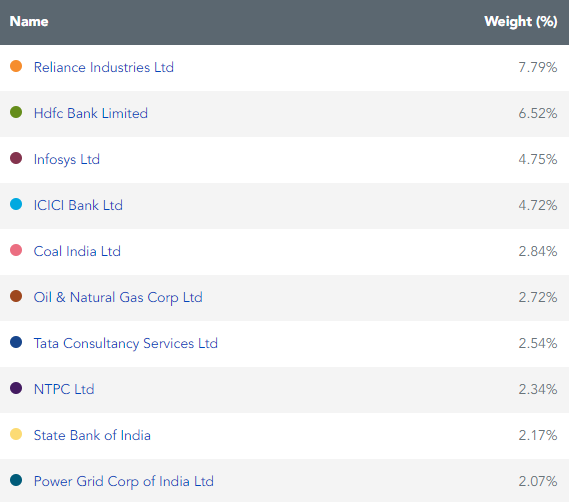Click the brown dot beside Oil & Natural Gas

click(x=16, y=296)
